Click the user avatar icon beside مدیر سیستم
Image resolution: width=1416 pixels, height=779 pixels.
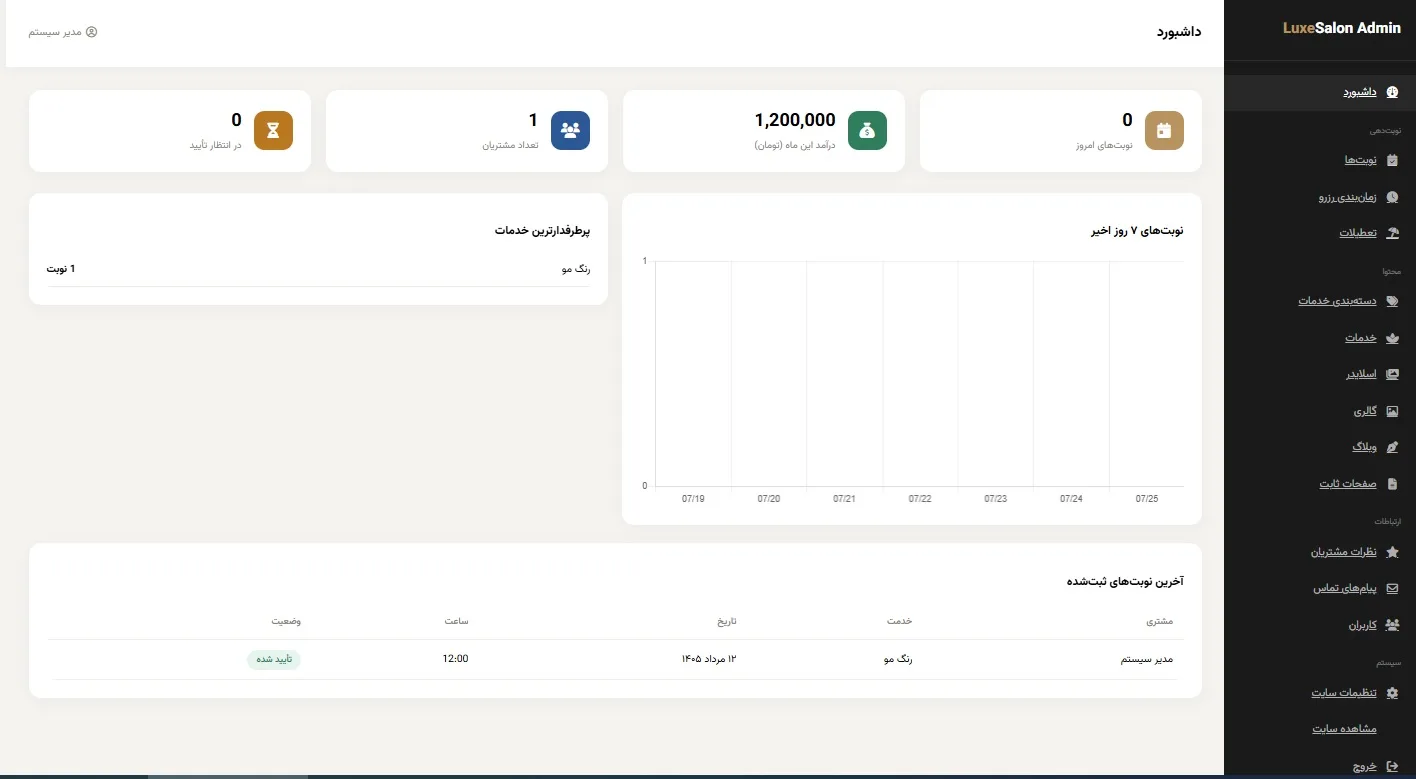(91, 32)
